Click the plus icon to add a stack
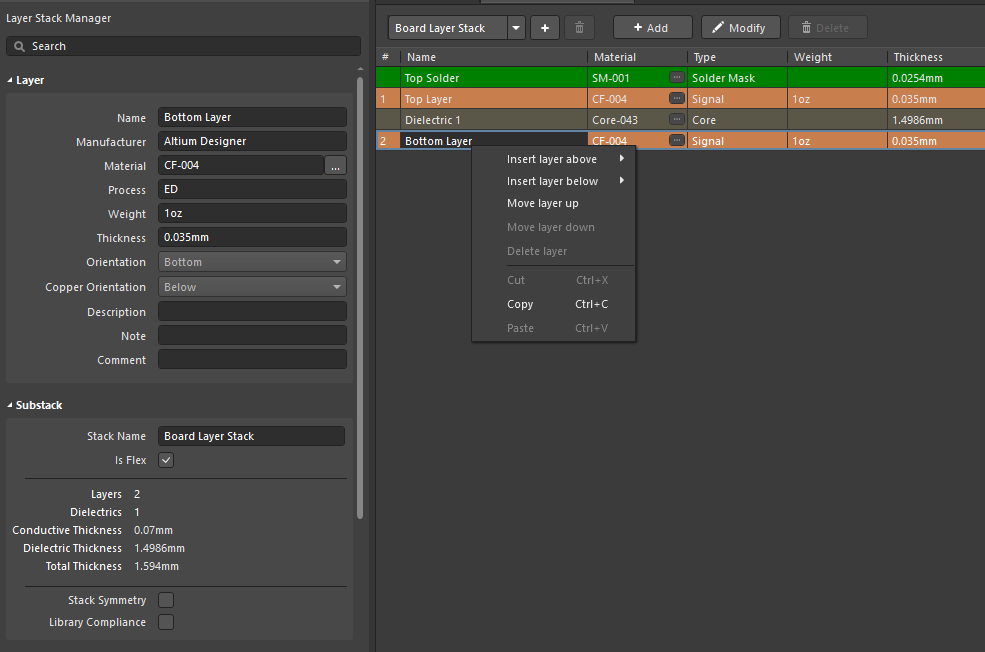 click(545, 28)
